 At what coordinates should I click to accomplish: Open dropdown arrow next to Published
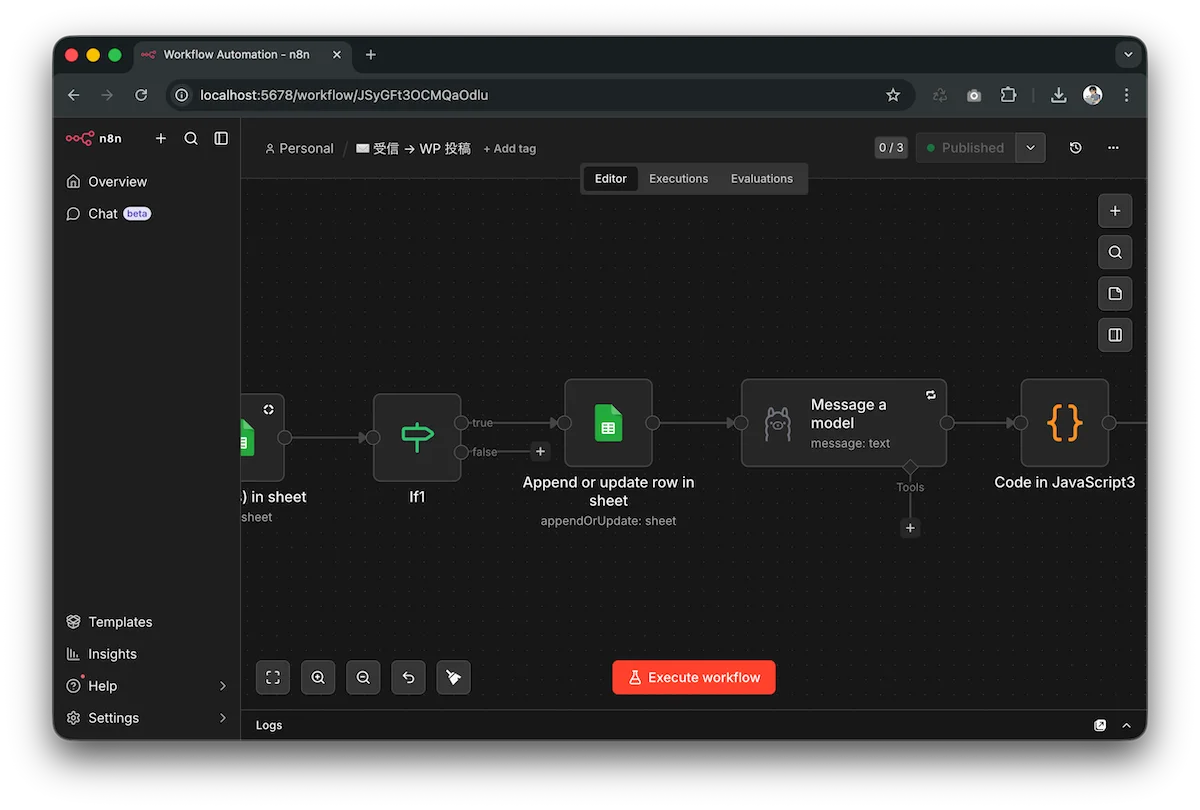point(1031,148)
